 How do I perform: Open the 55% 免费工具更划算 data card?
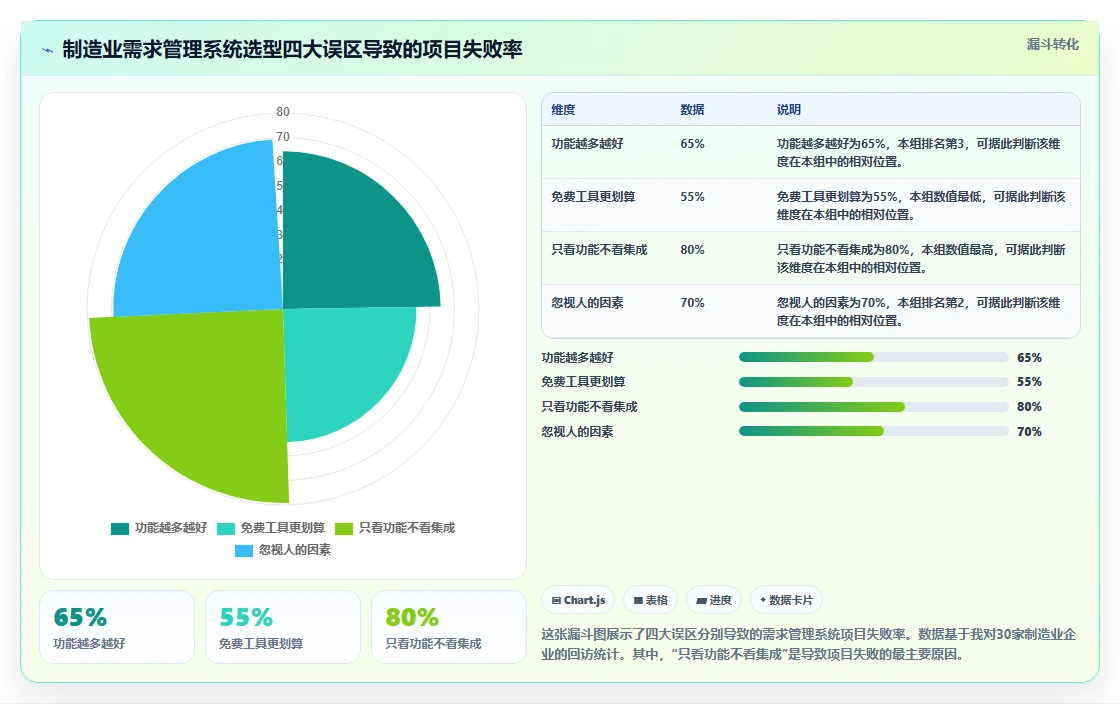click(283, 627)
